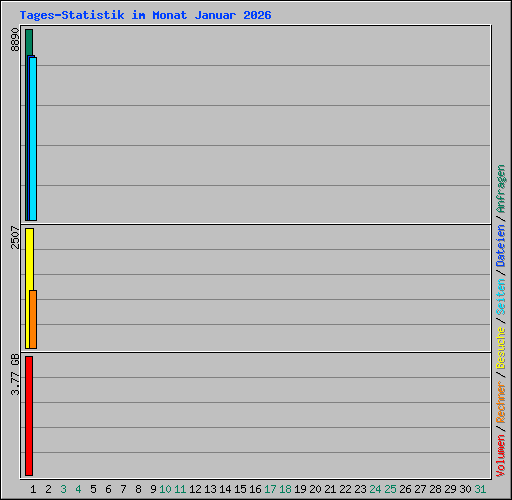Click day '14' on the x-axis

225,489
